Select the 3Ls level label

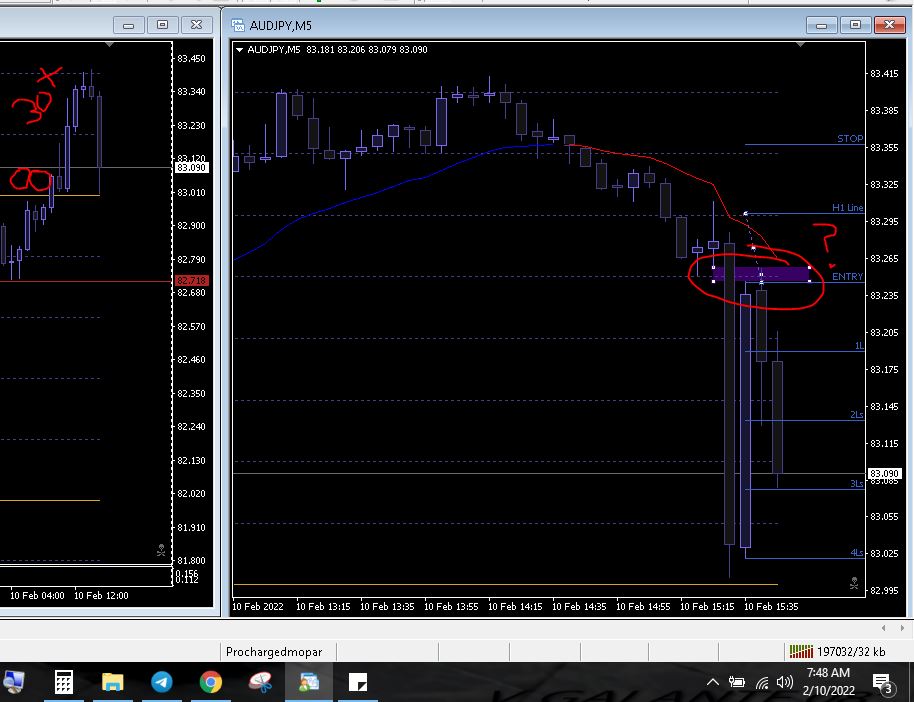857,483
